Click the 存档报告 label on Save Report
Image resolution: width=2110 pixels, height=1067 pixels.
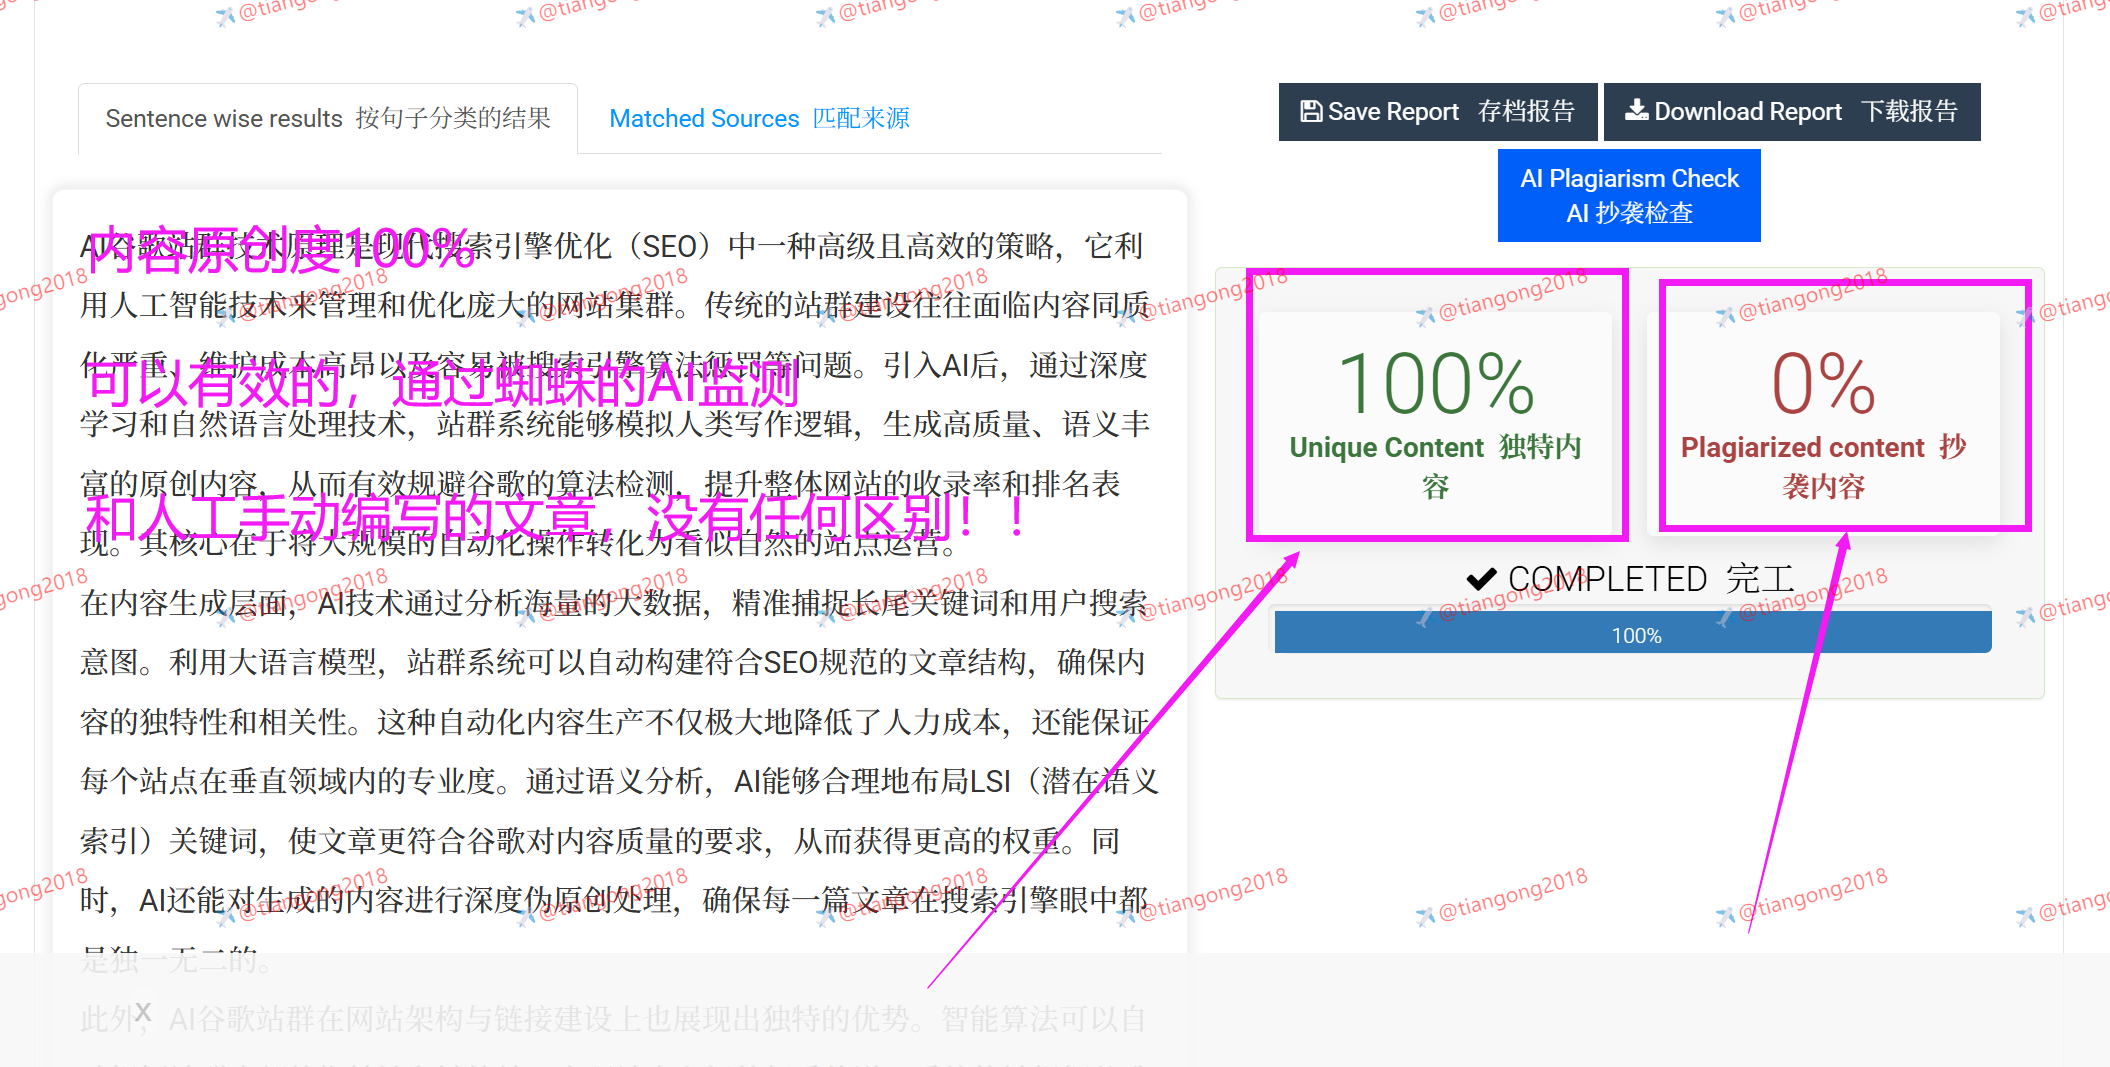[1526, 111]
